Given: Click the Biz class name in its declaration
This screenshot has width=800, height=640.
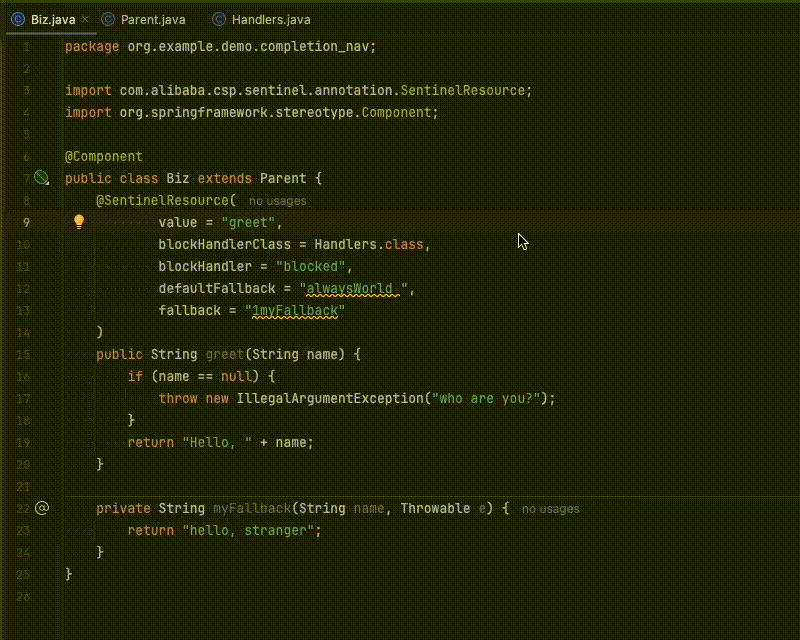Looking at the screenshot, I should [178, 178].
